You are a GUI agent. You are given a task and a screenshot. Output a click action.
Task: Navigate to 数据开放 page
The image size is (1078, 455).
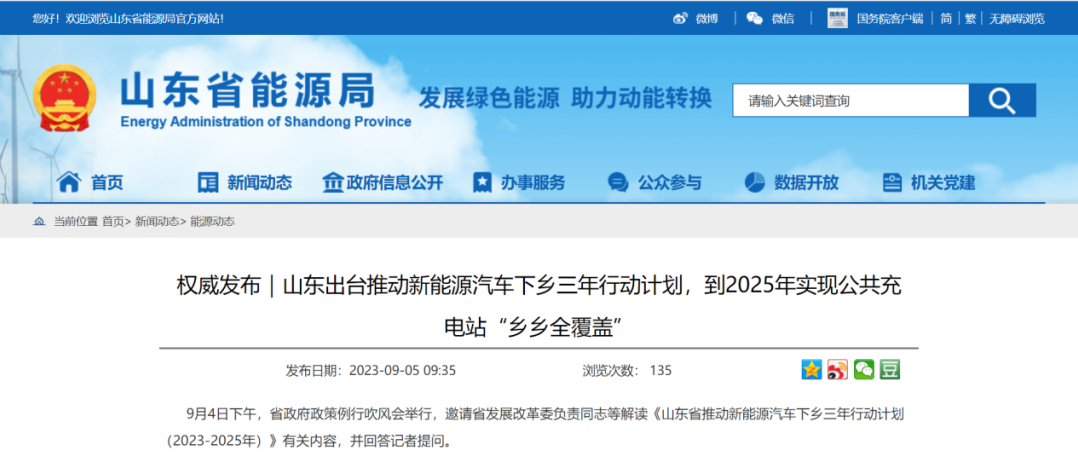[x=792, y=182]
